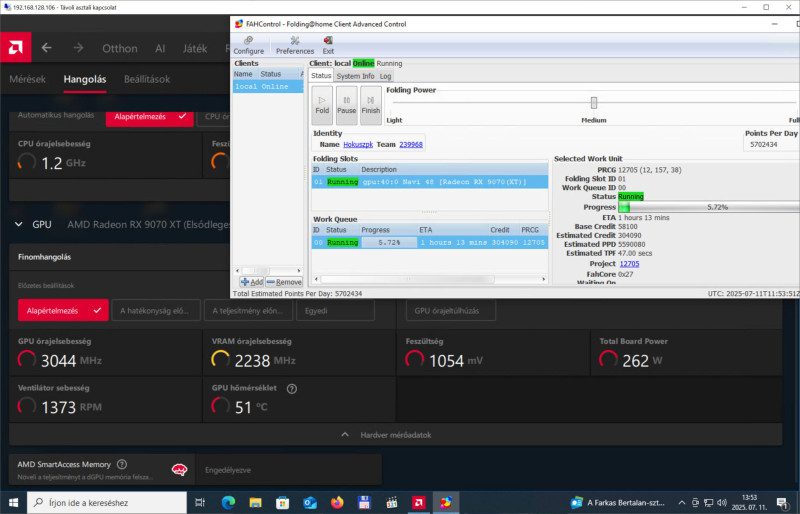Click the Fold button
This screenshot has height=514, width=800.
coord(322,105)
